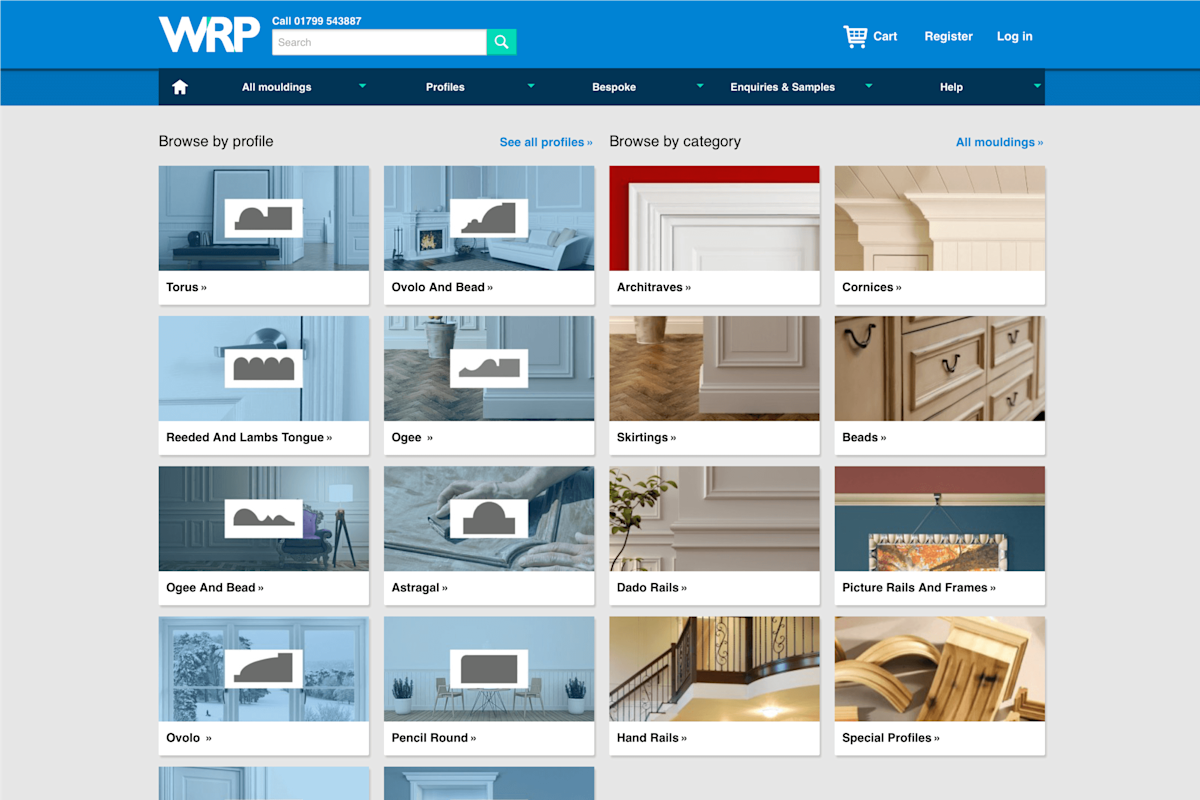This screenshot has height=800, width=1200.
Task: Select the Torus profile shape icon
Action: [x=263, y=218]
